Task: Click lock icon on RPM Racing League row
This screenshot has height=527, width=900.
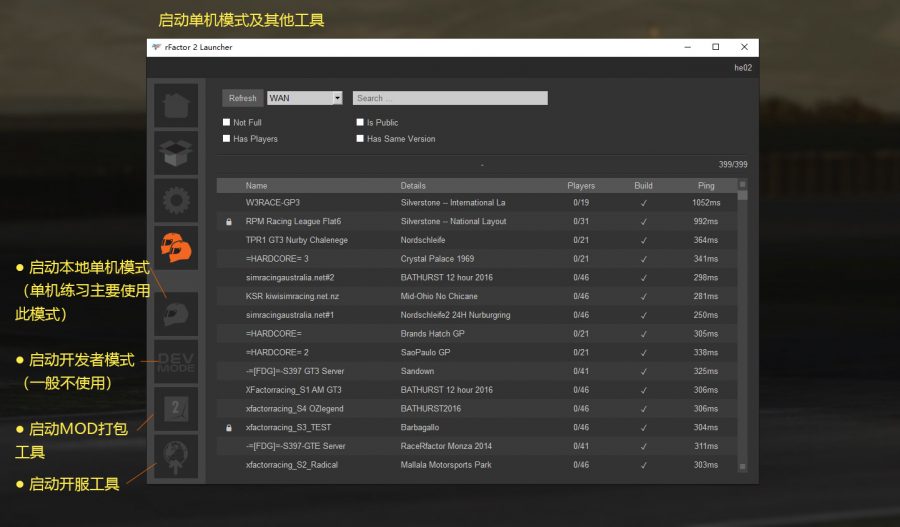Action: [229, 222]
